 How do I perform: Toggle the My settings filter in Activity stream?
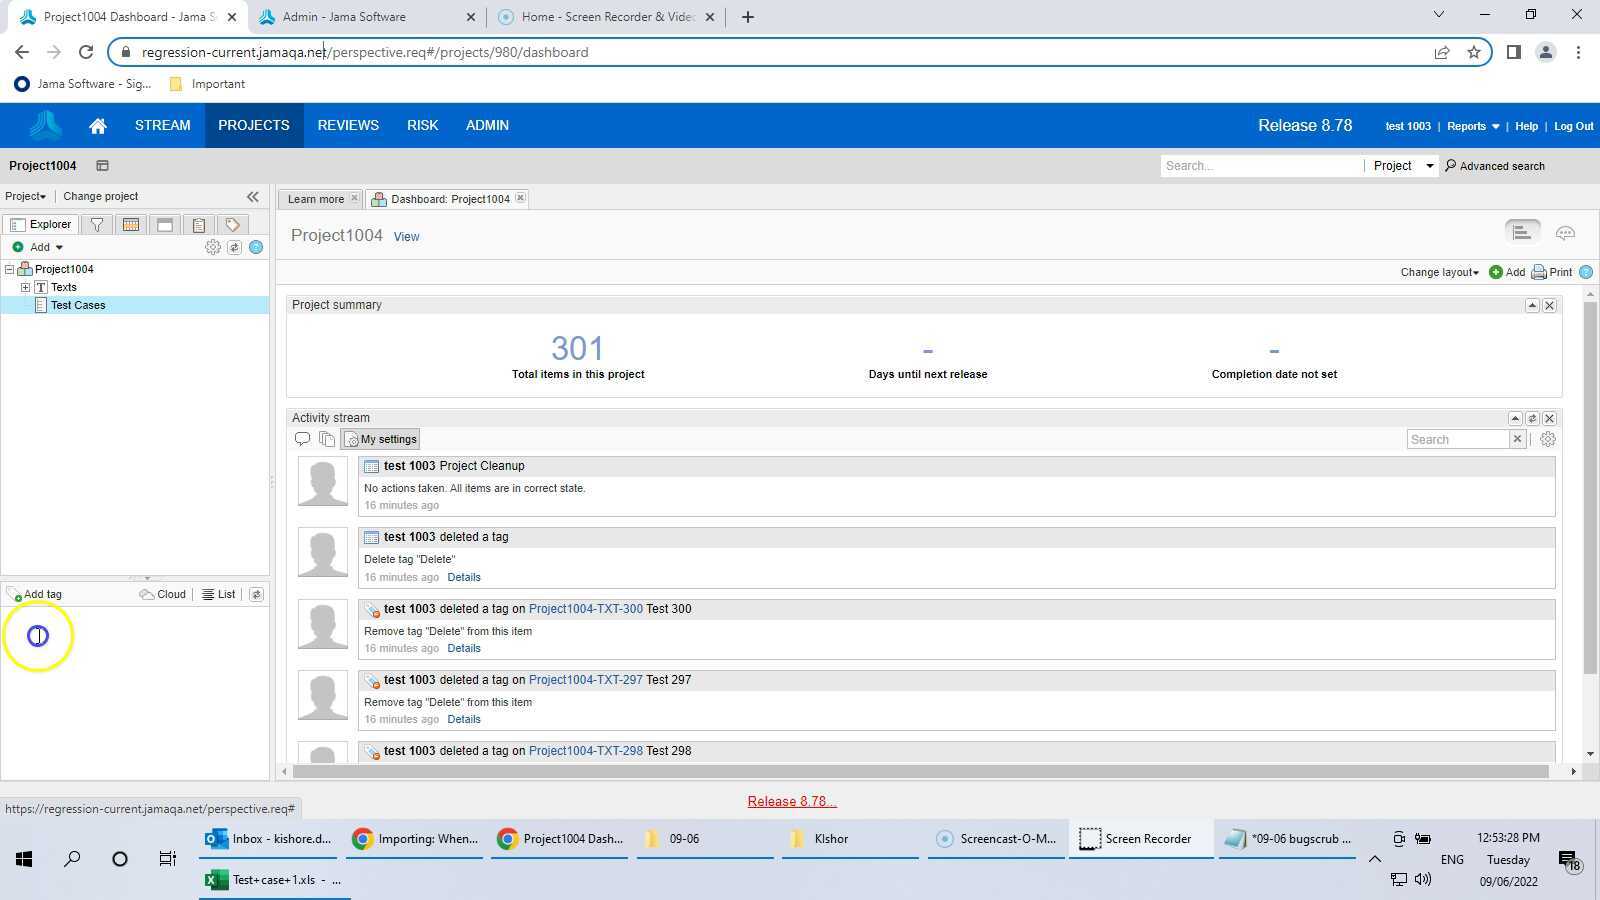[x=381, y=439]
